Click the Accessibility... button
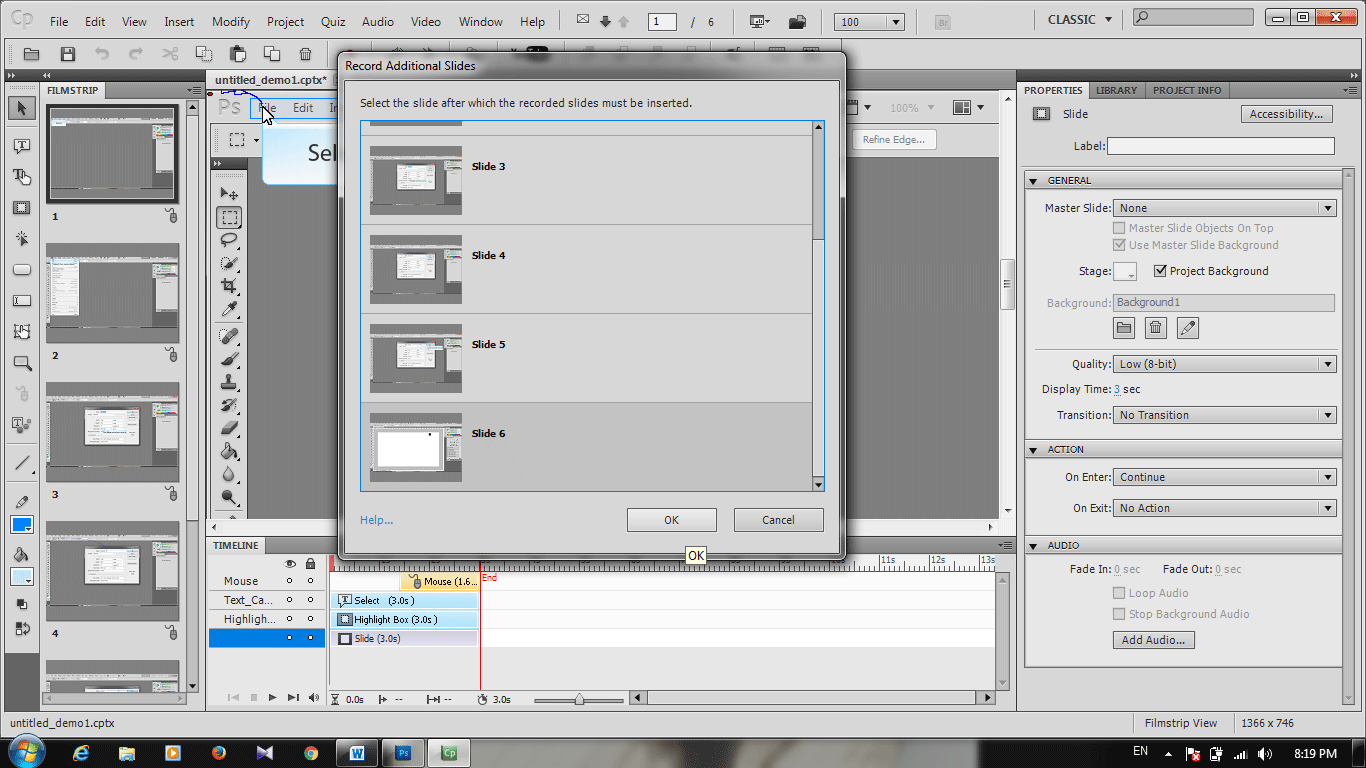This screenshot has width=1366, height=768. (1286, 114)
